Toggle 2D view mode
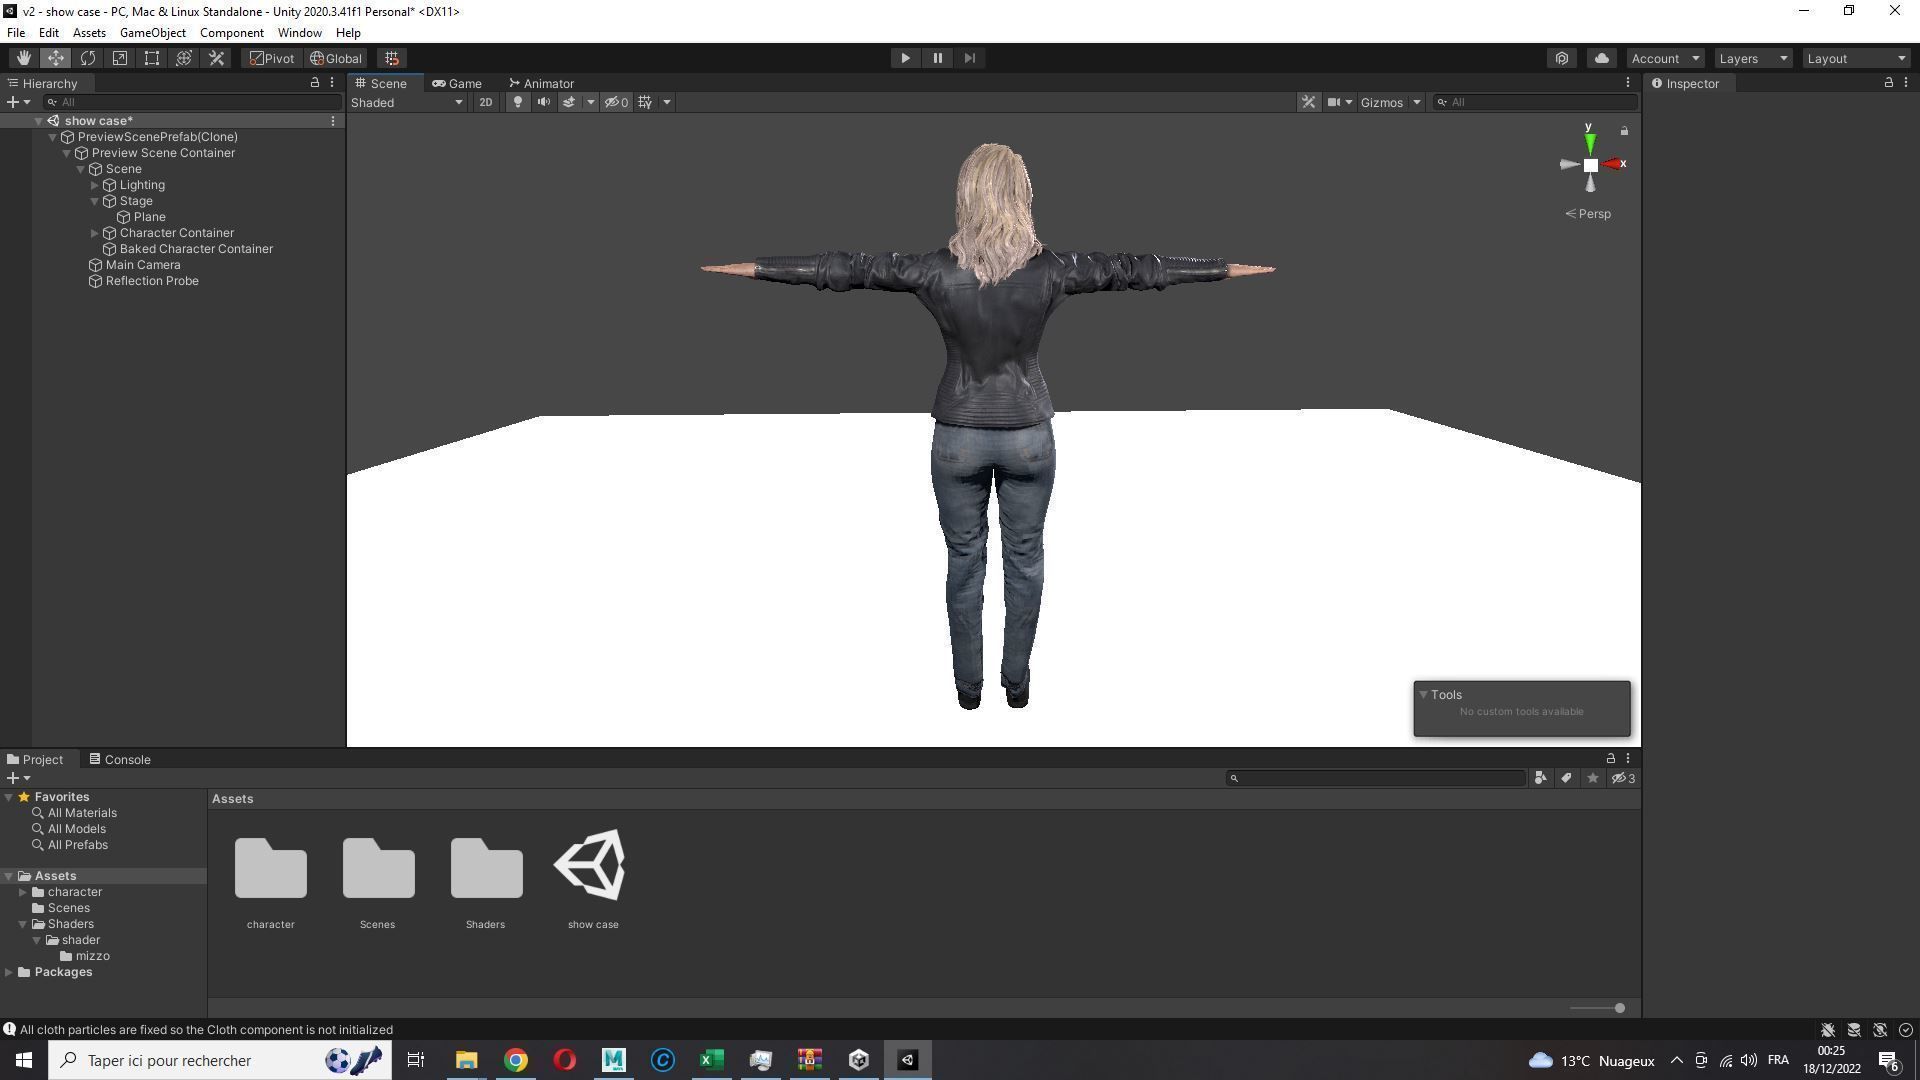This screenshot has width=1920, height=1080. pos(485,102)
